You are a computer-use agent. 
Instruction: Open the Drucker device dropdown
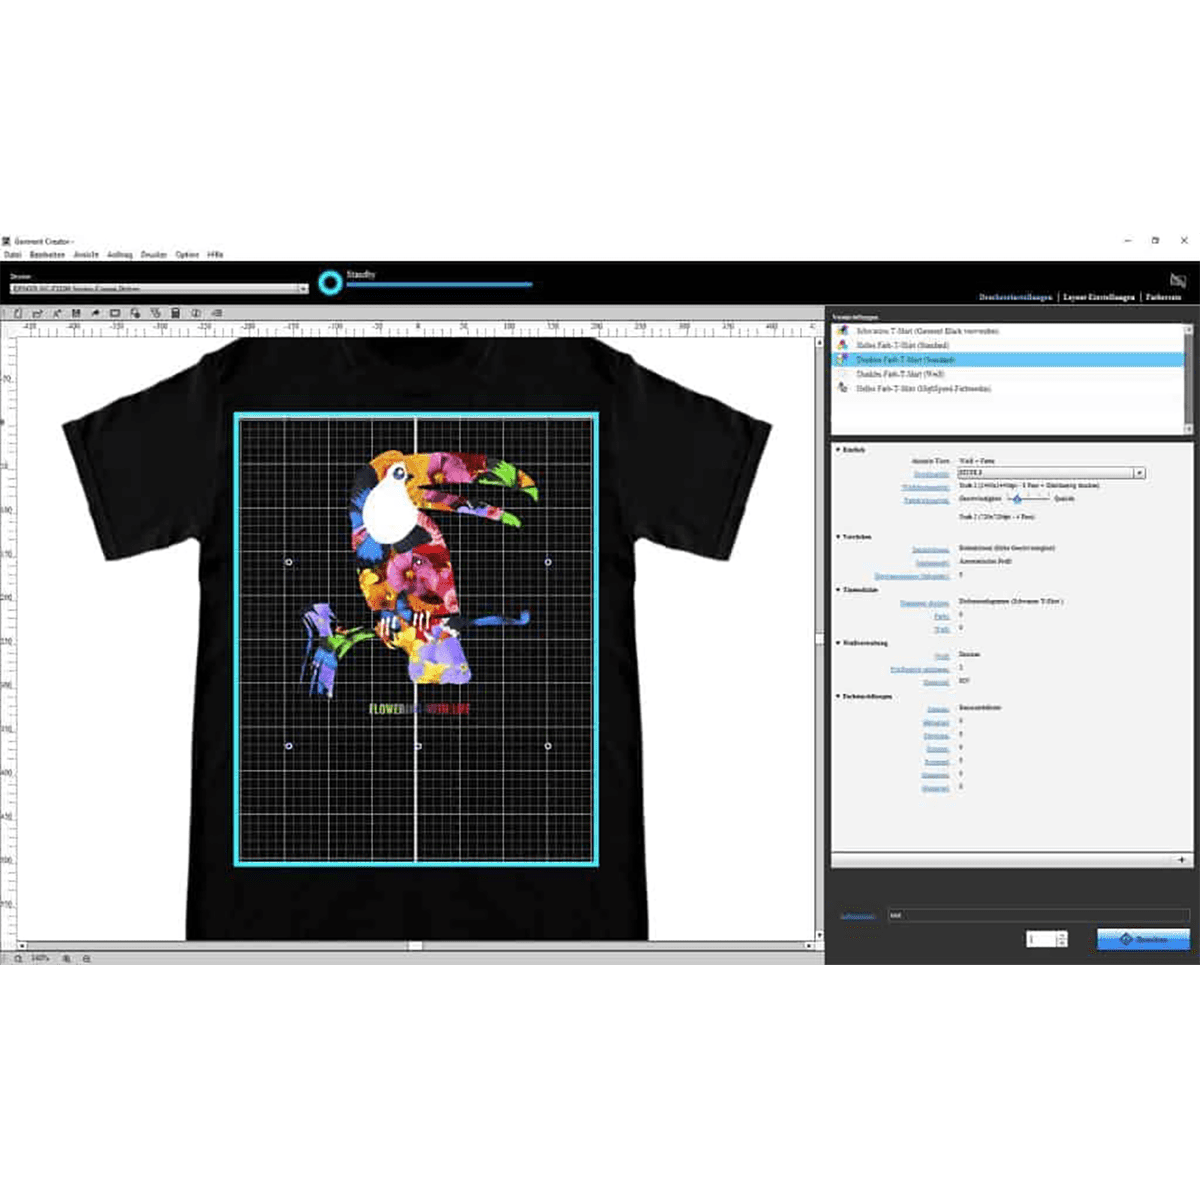click(303, 289)
